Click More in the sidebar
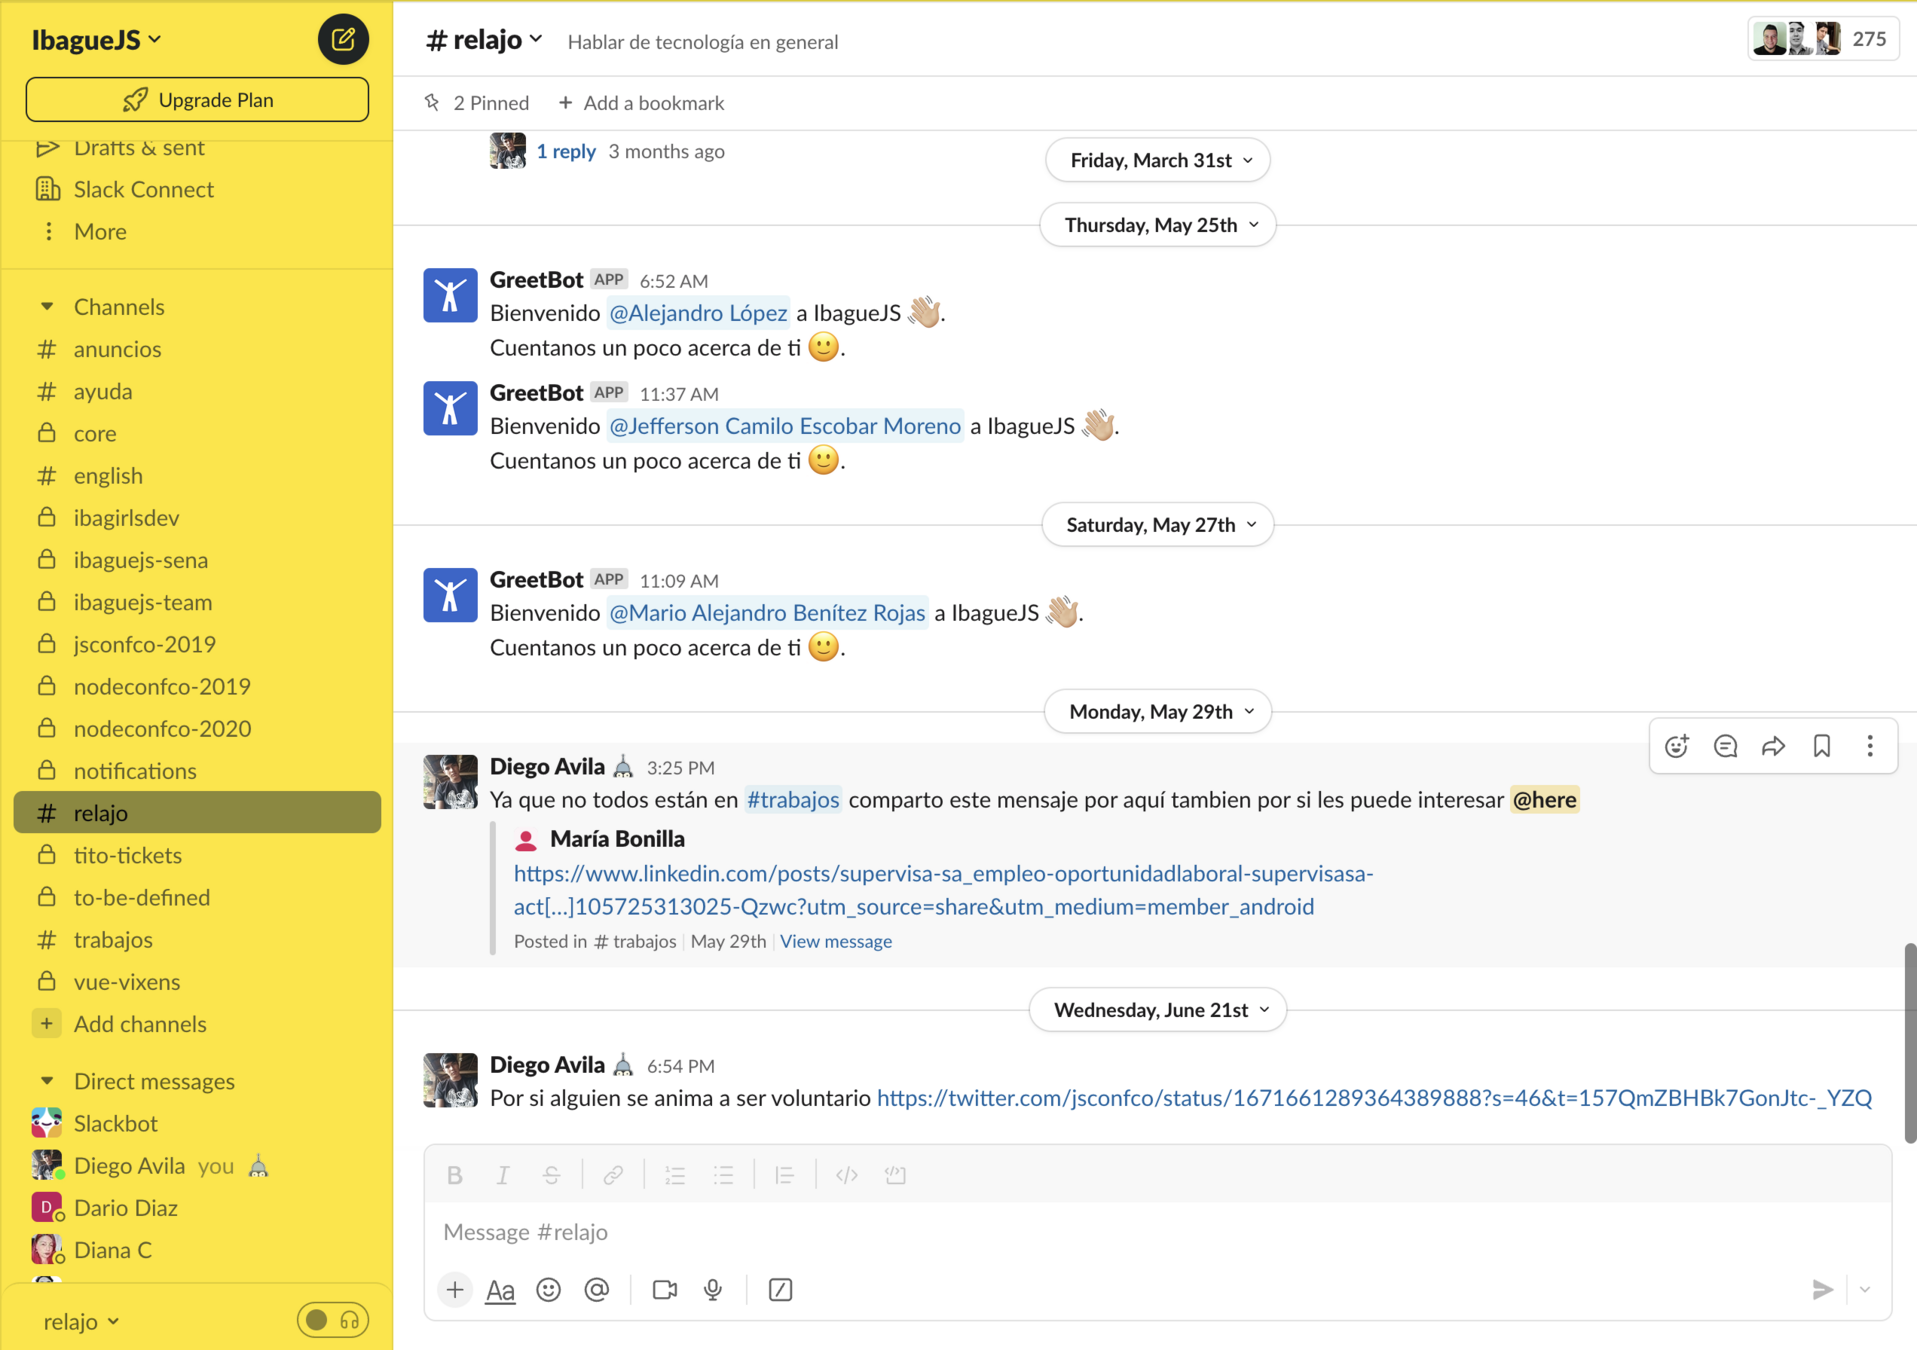The image size is (1917, 1350). coord(197,231)
